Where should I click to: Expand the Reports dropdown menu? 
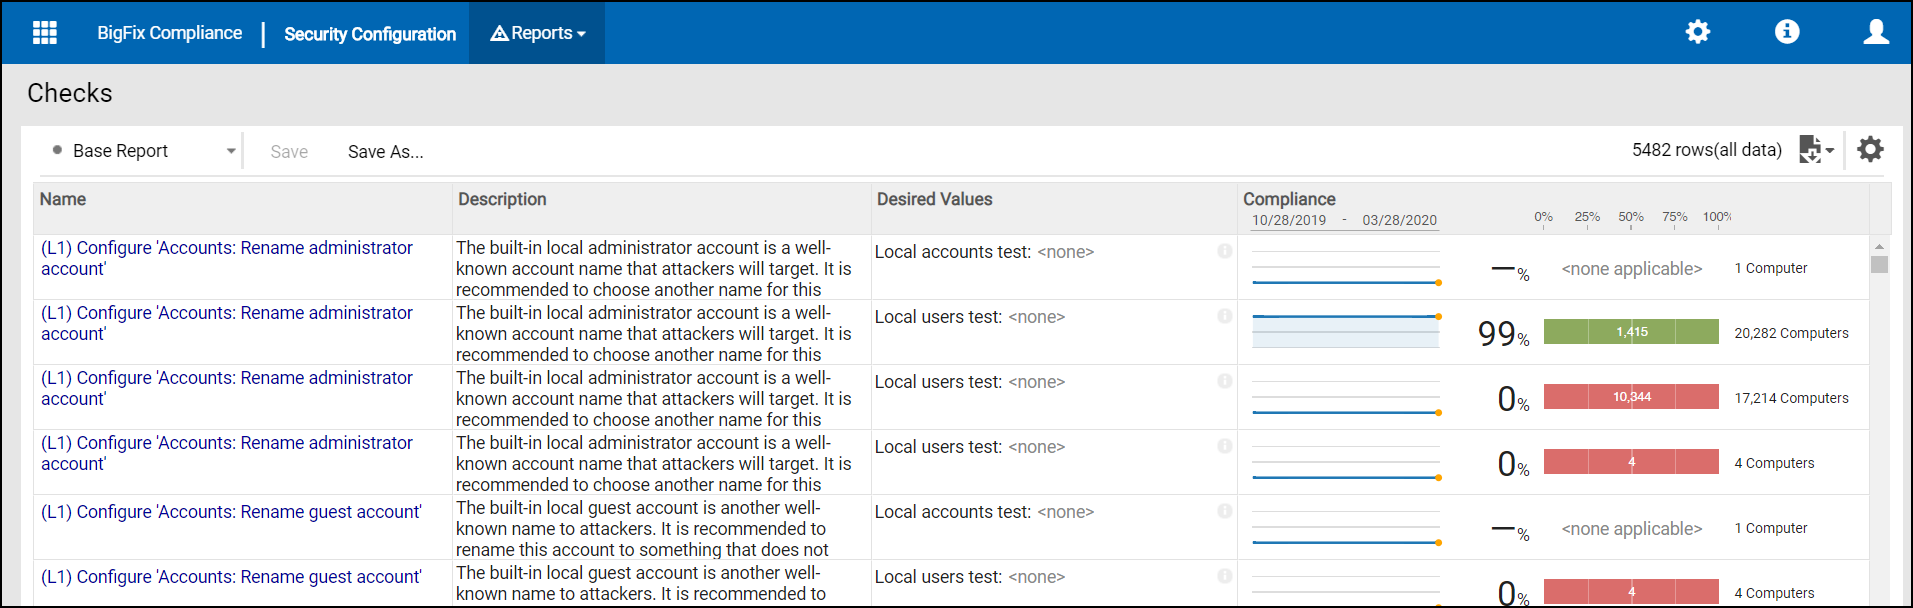[x=538, y=33]
